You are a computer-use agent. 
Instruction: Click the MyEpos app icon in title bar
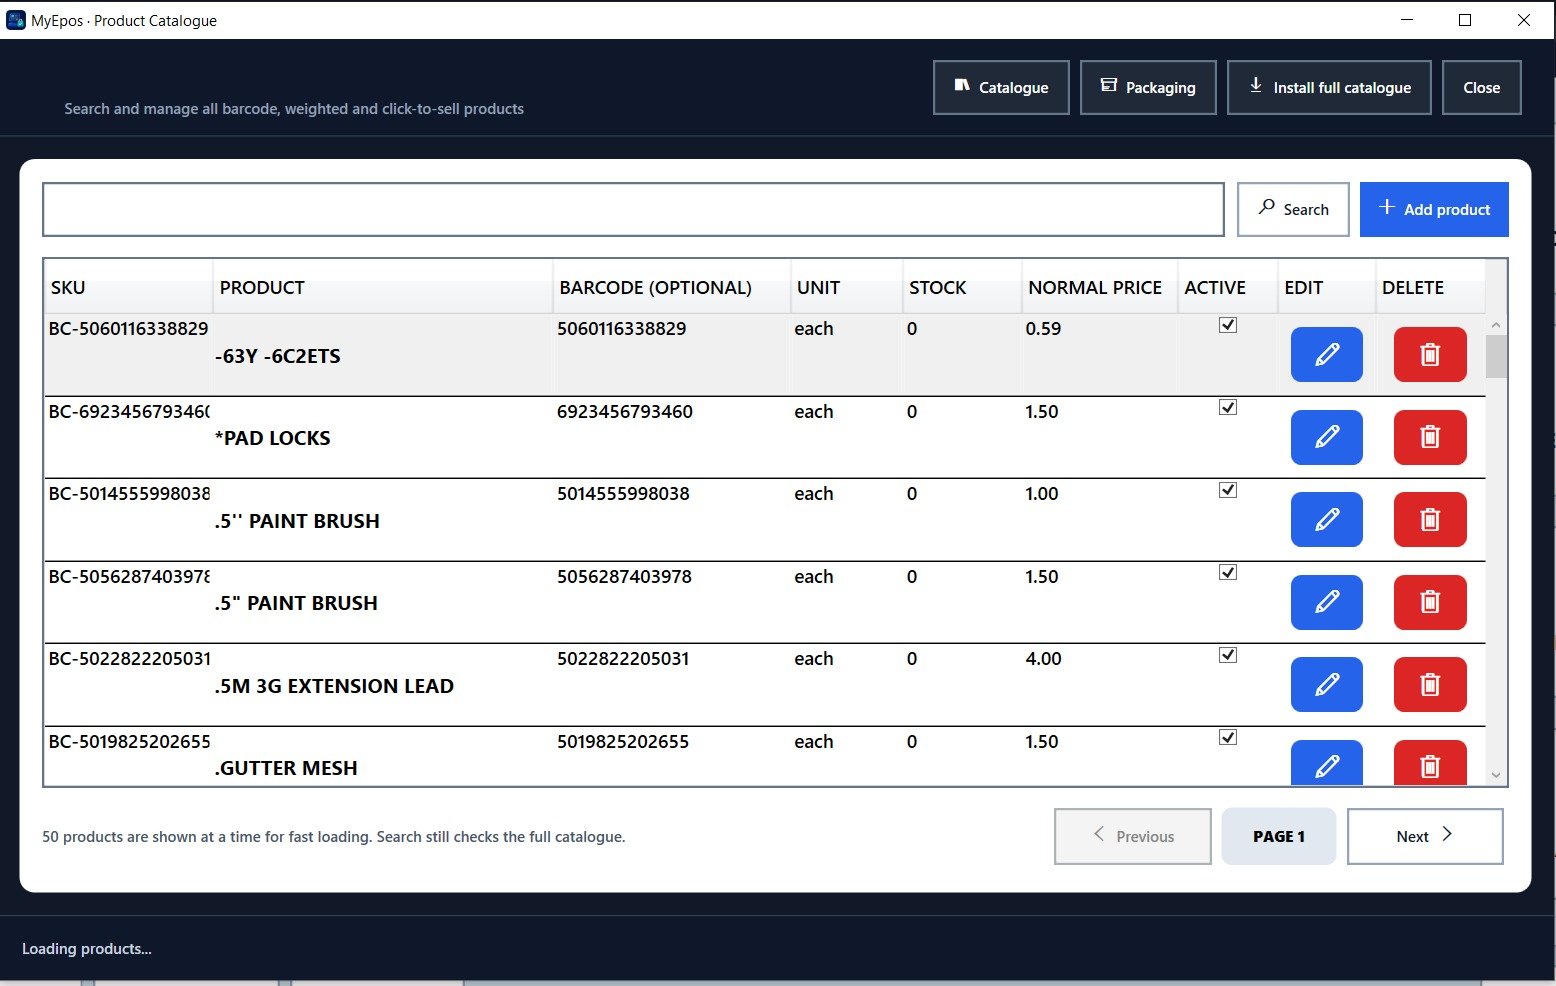(x=15, y=20)
